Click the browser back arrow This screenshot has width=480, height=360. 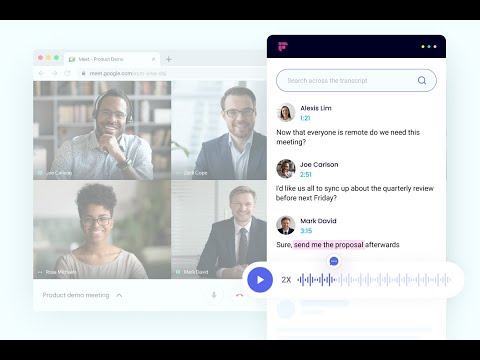click(x=41, y=73)
